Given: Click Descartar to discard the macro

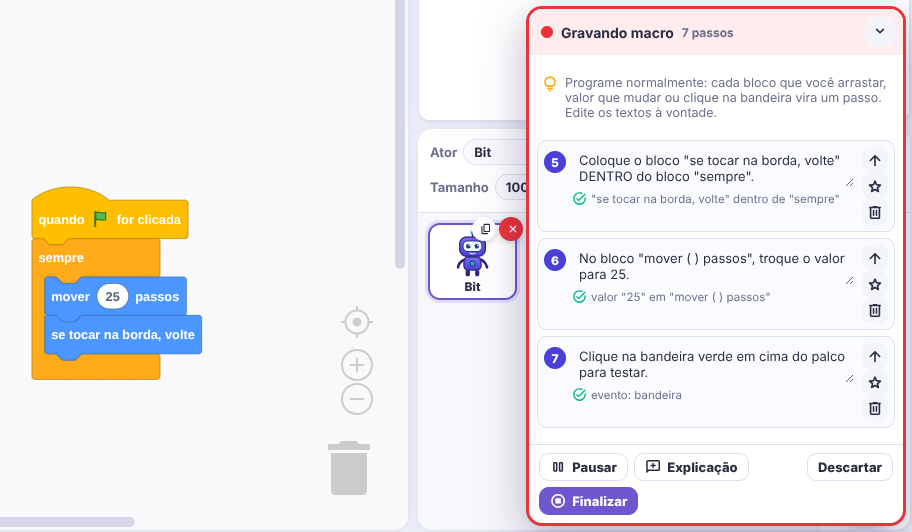Looking at the screenshot, I should tap(849, 467).
